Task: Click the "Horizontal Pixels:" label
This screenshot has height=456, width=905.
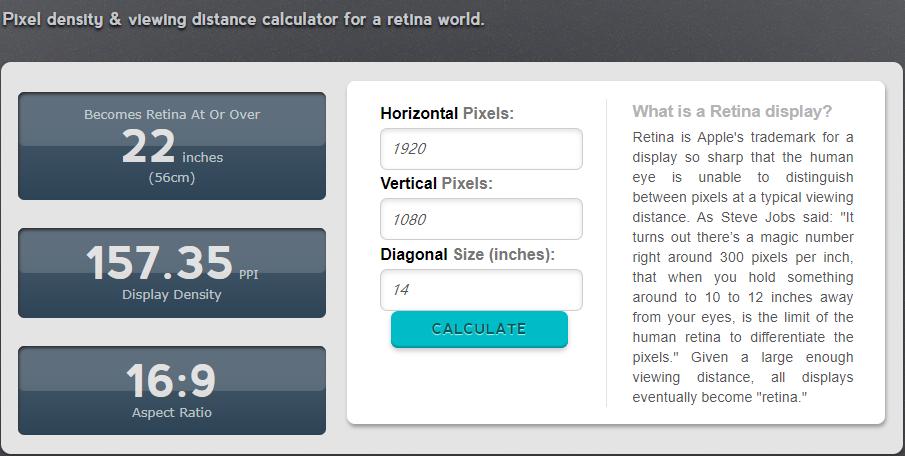Action: click(x=447, y=114)
